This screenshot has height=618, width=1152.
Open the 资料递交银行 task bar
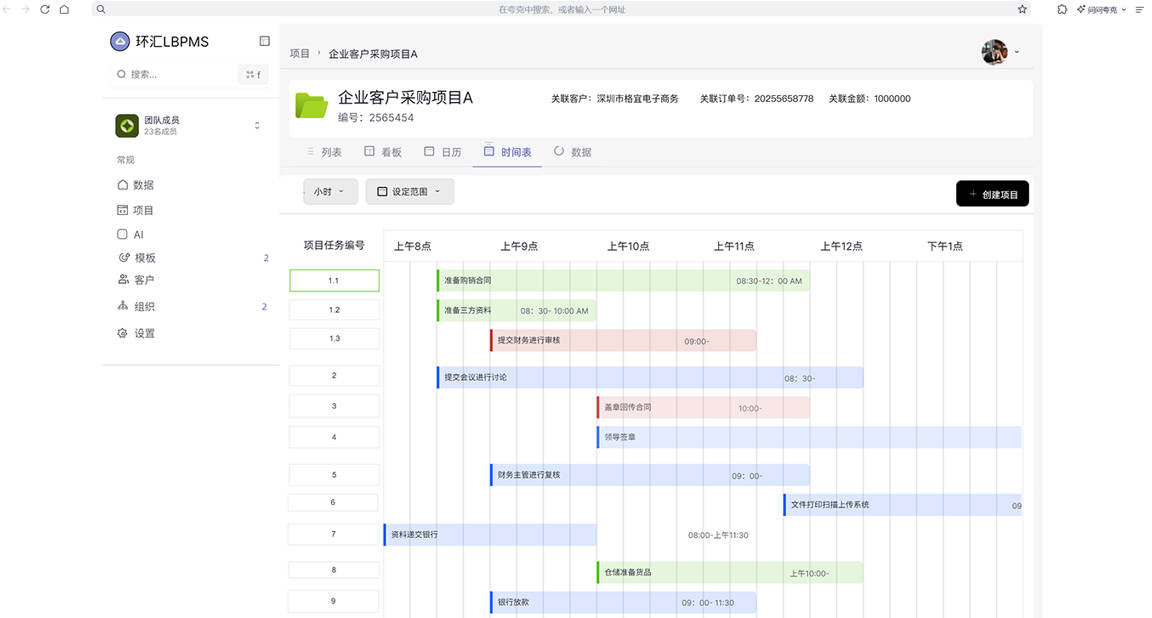(x=490, y=535)
